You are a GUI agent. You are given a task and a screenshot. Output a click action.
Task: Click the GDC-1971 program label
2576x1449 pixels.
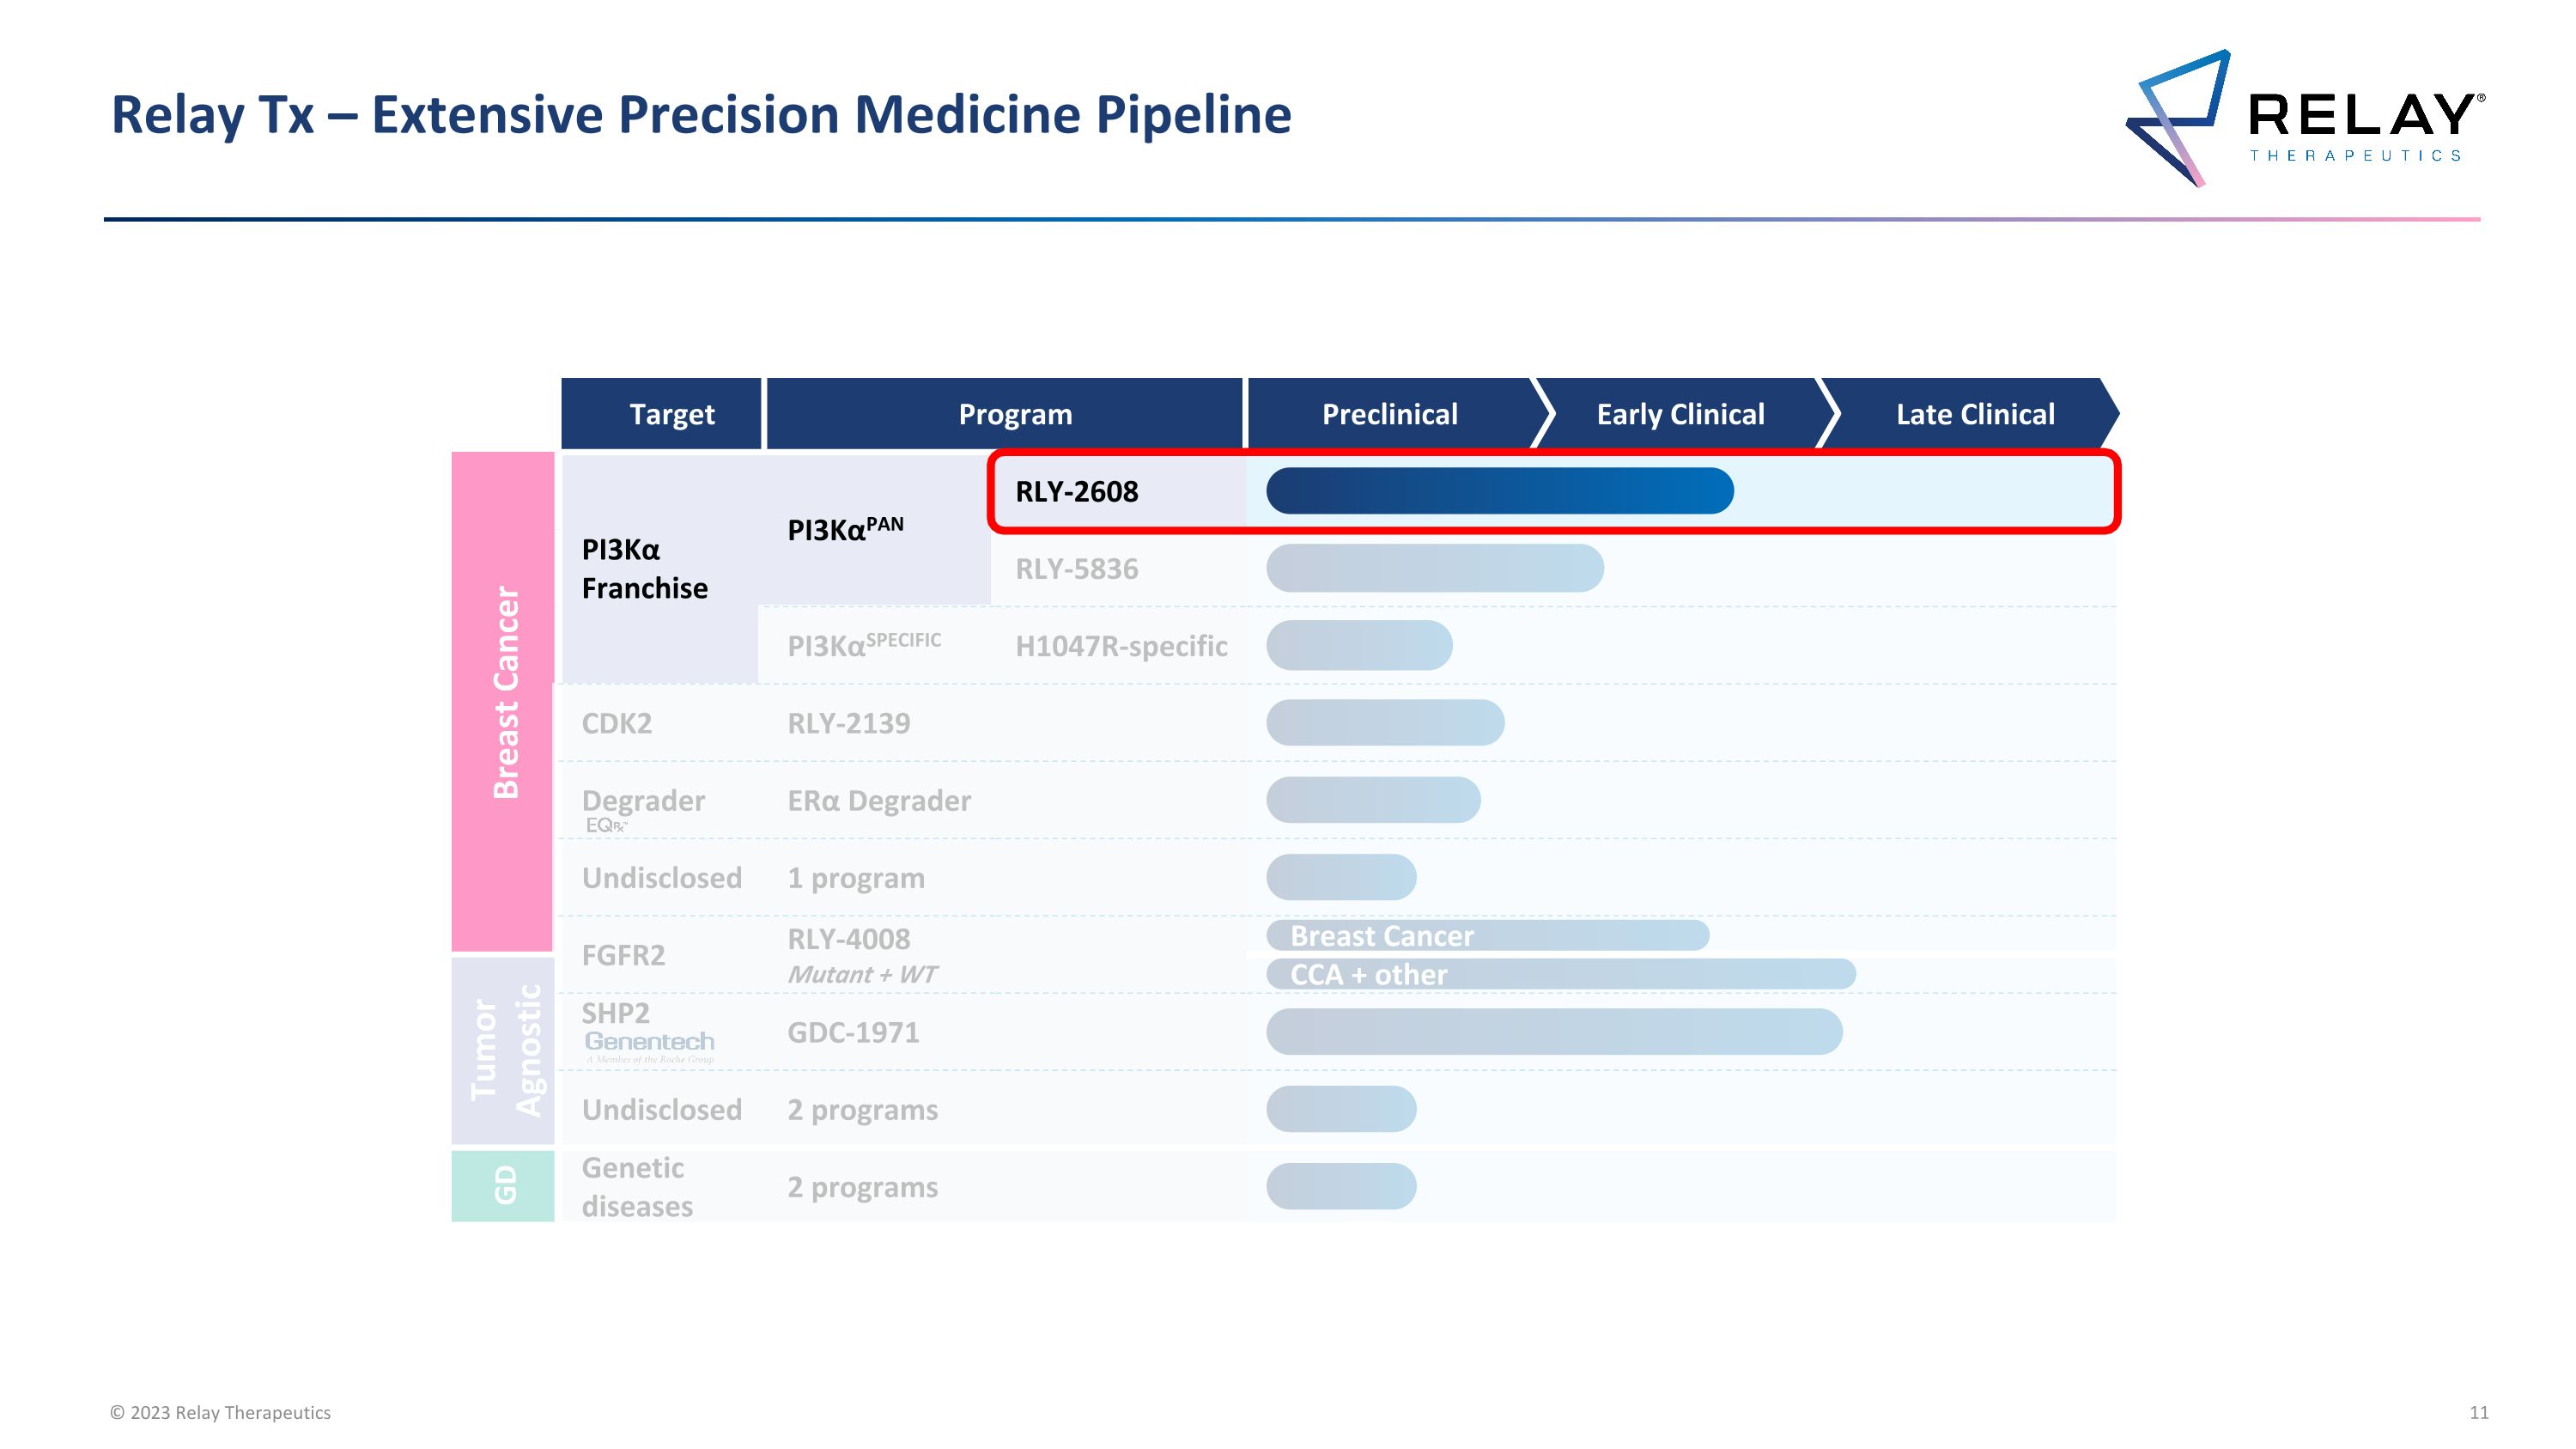pos(852,1032)
